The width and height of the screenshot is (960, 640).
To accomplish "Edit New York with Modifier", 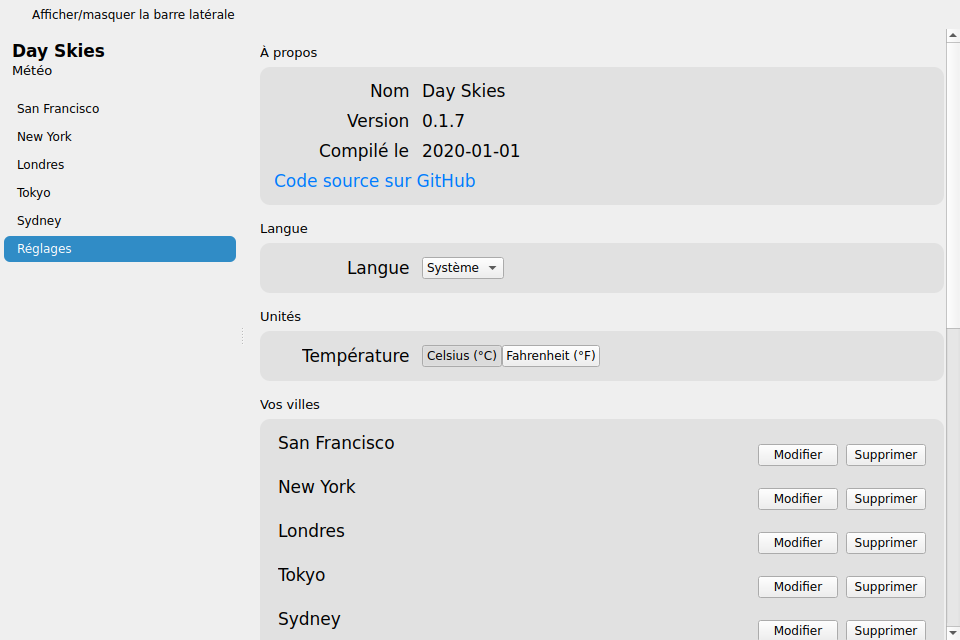I will (x=797, y=499).
